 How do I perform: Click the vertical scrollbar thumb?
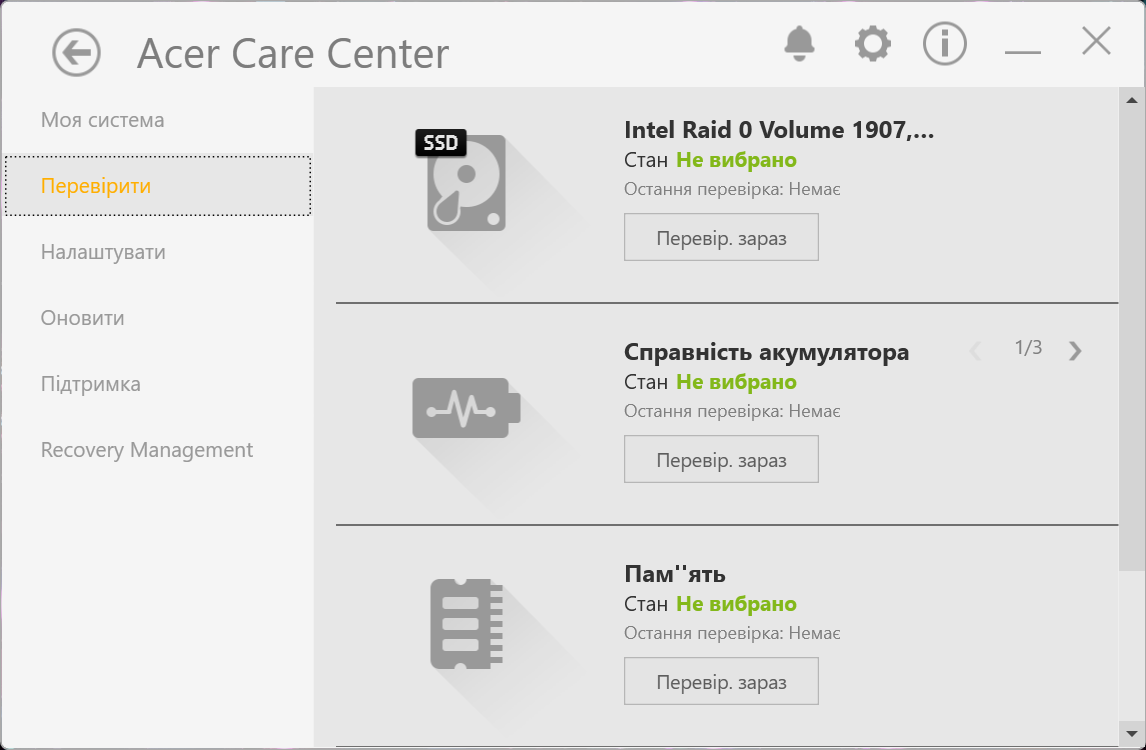tap(1132, 340)
